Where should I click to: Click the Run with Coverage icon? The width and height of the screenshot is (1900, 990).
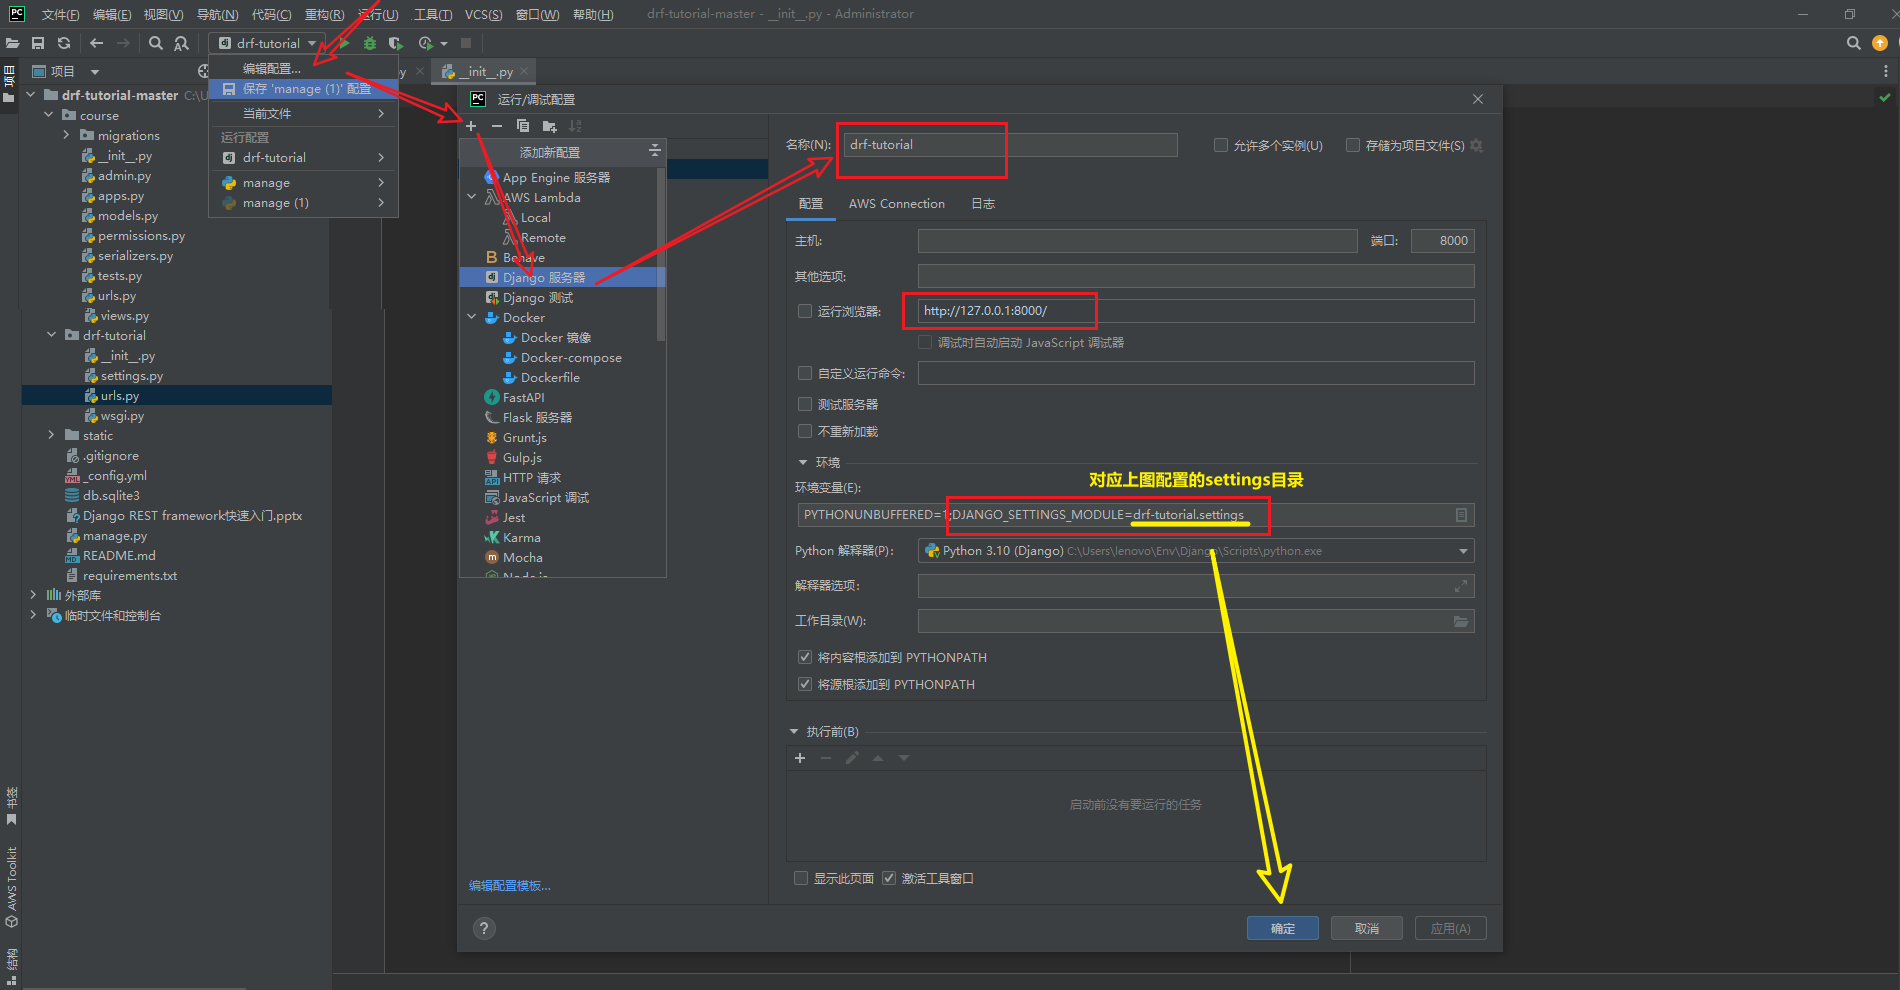point(396,43)
